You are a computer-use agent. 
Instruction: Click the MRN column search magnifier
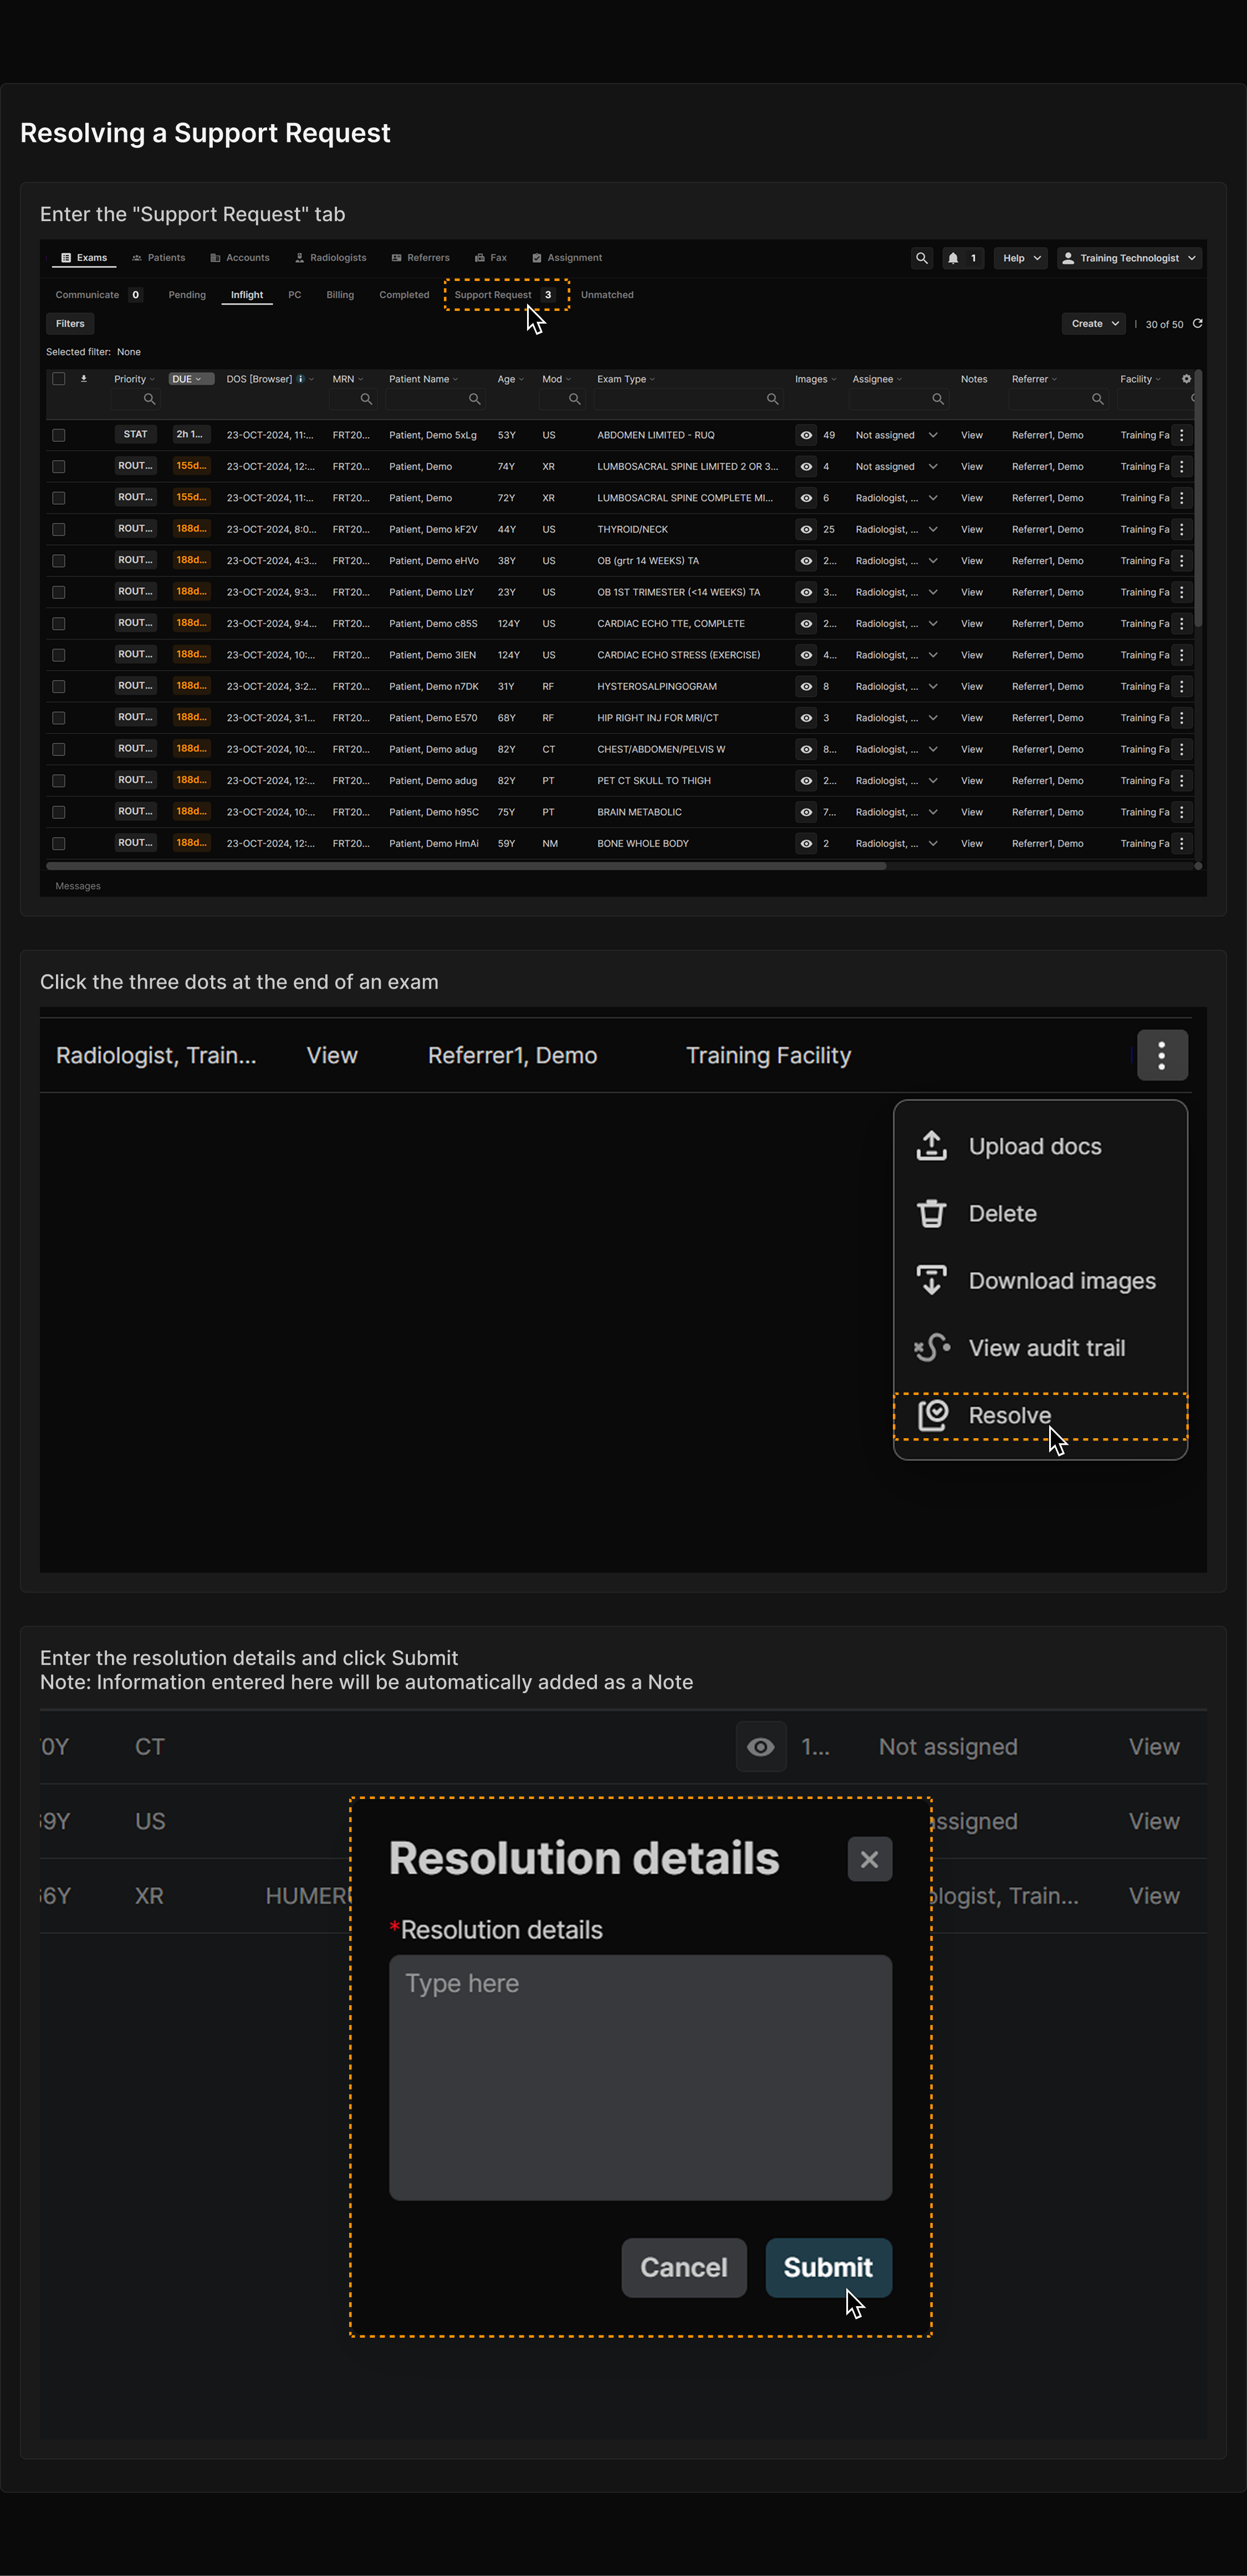(366, 399)
